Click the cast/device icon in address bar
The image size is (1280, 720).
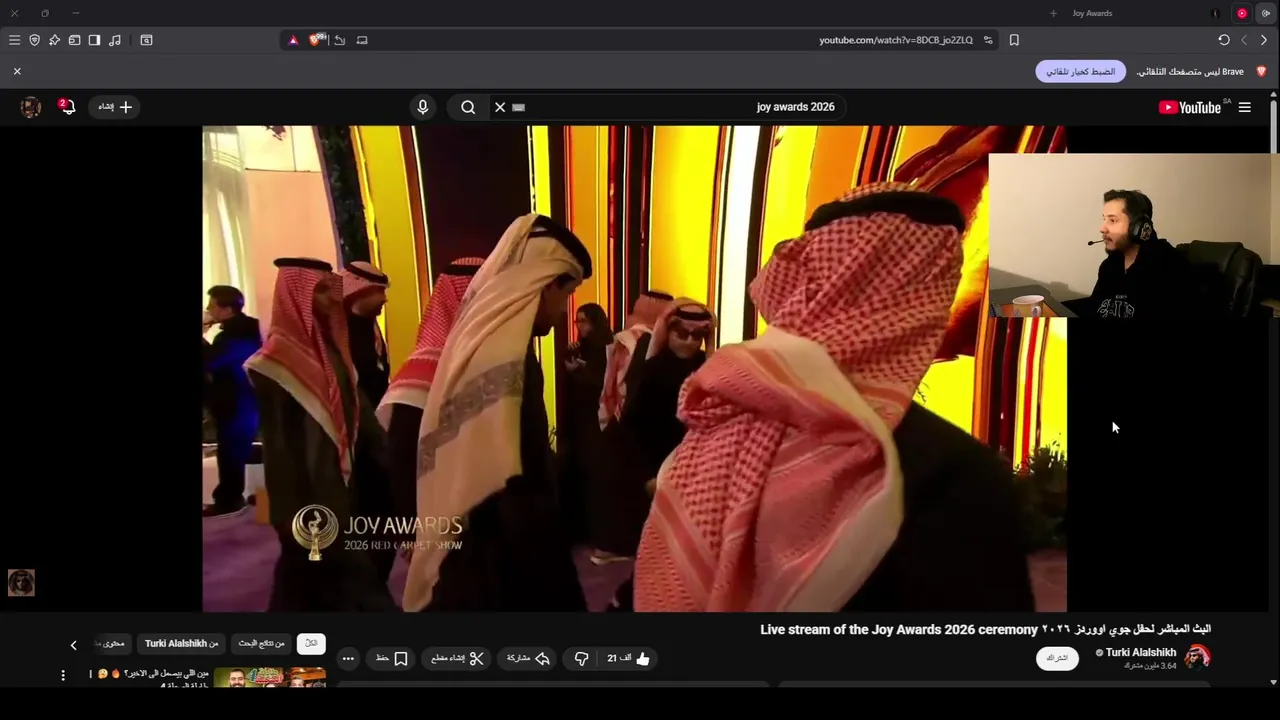pyautogui.click(x=362, y=40)
